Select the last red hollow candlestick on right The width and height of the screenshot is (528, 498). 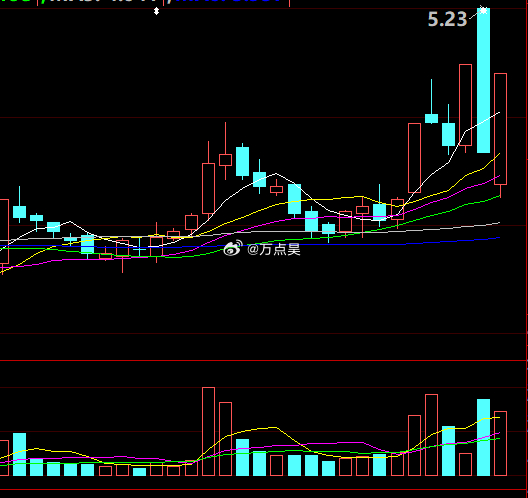pyautogui.click(x=500, y=129)
